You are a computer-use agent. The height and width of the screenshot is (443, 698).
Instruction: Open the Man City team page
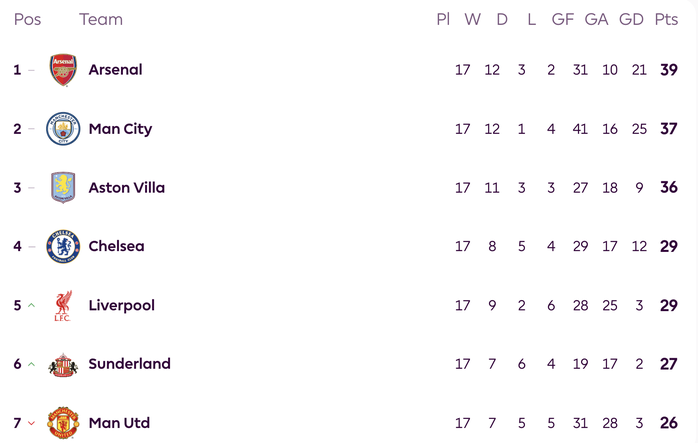pyautogui.click(x=120, y=129)
